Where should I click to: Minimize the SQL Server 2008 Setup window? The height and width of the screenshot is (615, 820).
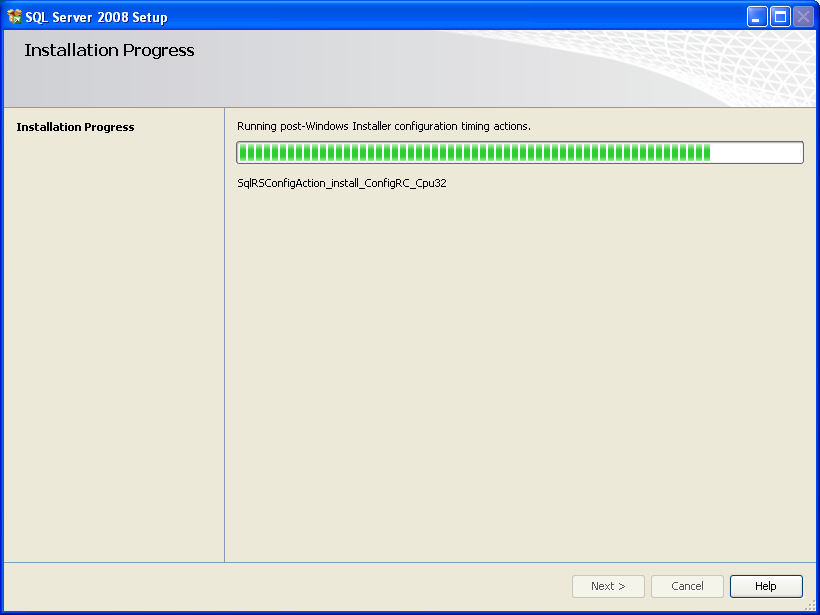757,17
